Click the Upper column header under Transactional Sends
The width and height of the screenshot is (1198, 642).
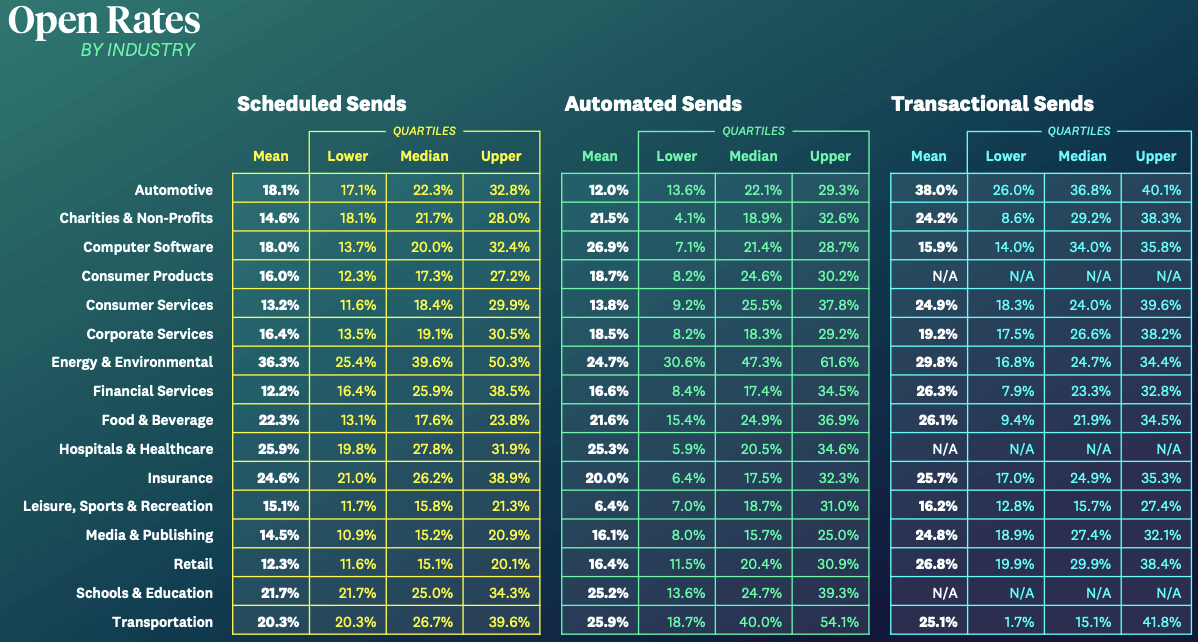tap(1156, 156)
